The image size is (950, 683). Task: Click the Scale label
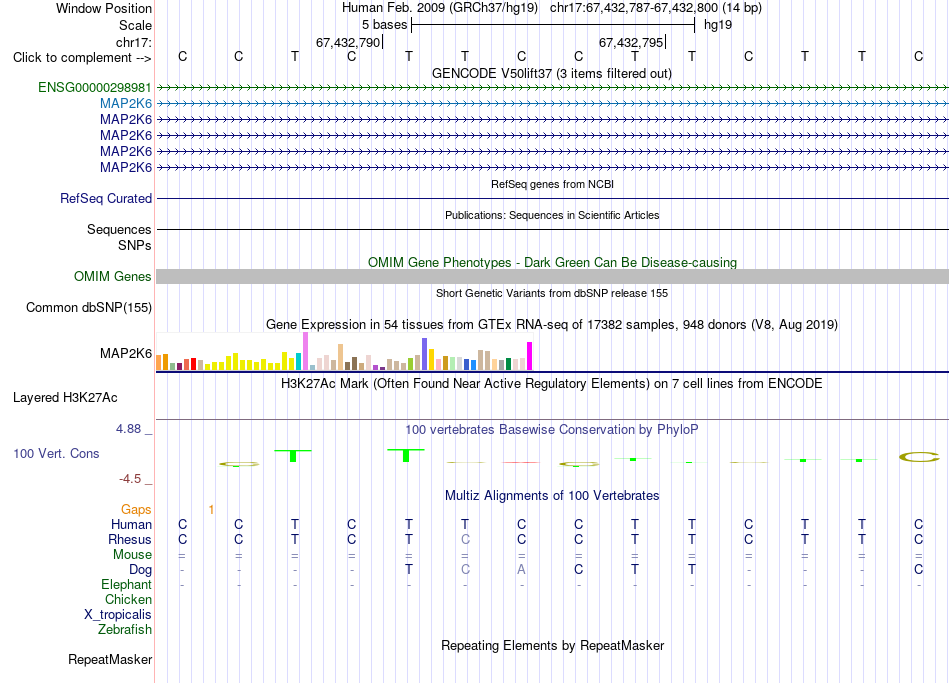click(135, 25)
